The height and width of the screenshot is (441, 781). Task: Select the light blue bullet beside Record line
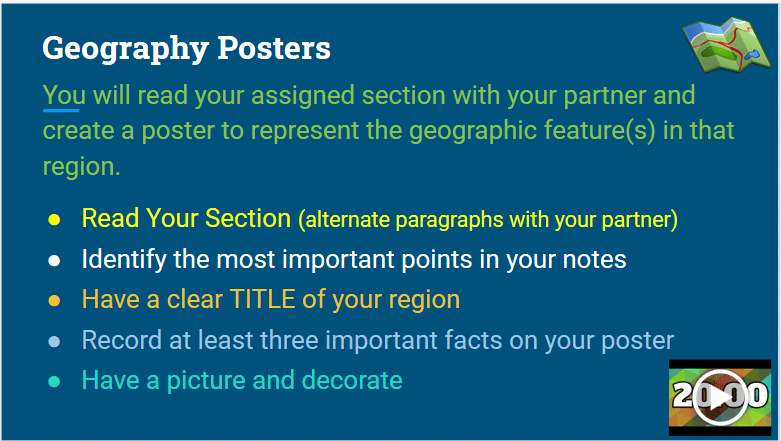pyautogui.click(x=54, y=341)
